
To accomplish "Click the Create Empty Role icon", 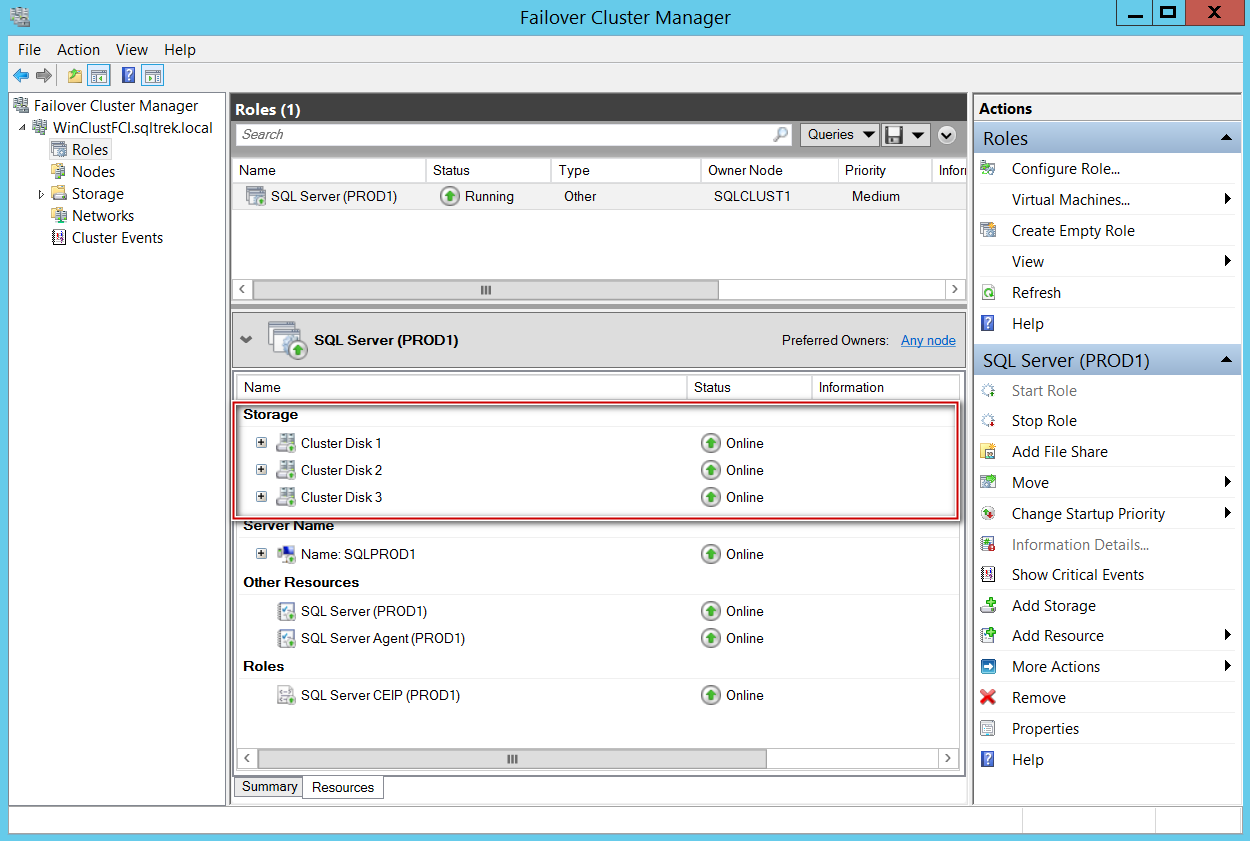I will point(988,230).
